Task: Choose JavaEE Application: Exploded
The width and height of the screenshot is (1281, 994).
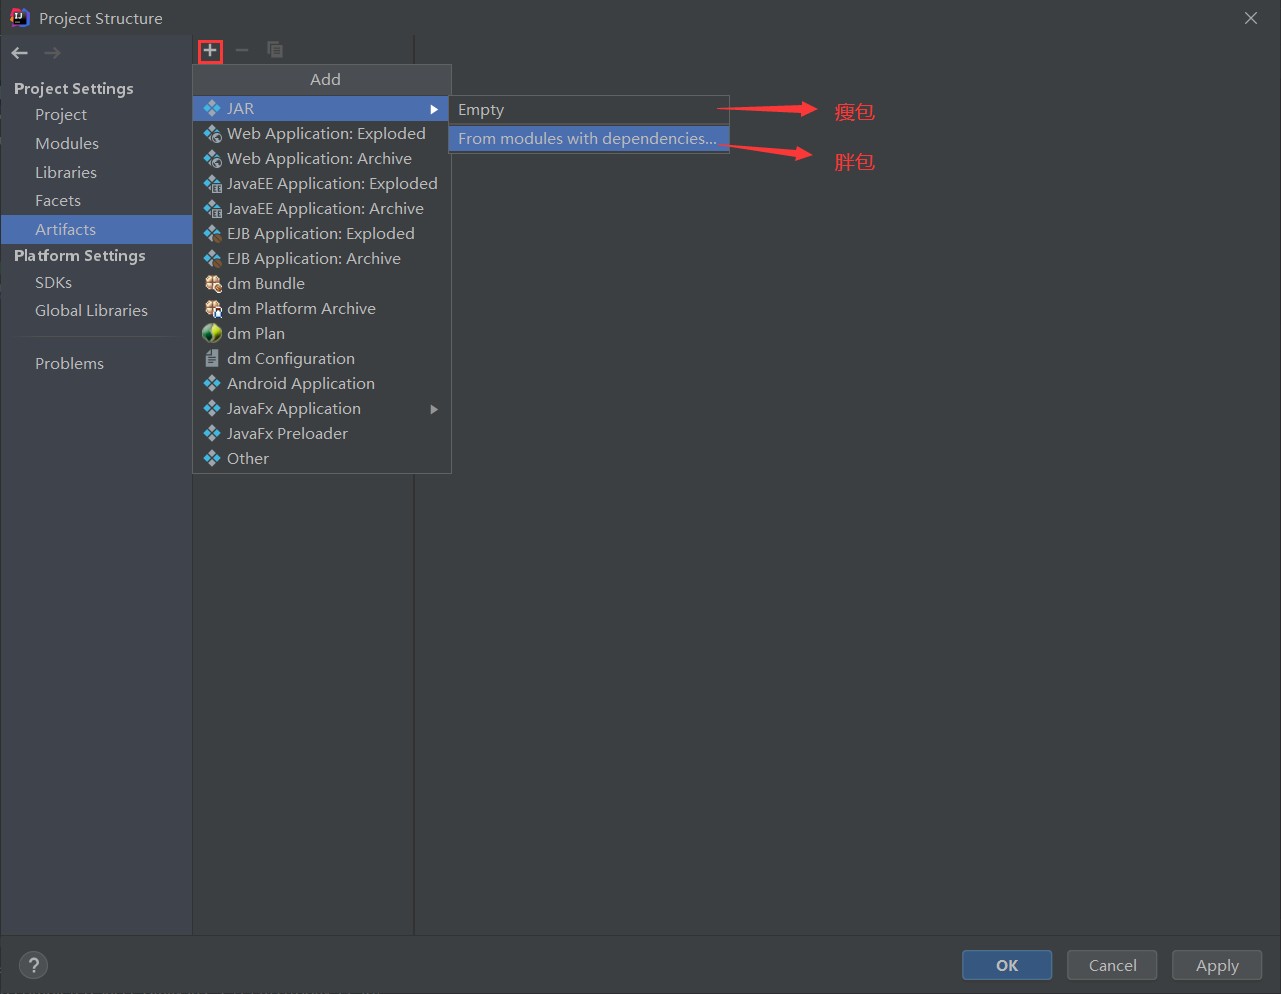Action: (x=322, y=184)
